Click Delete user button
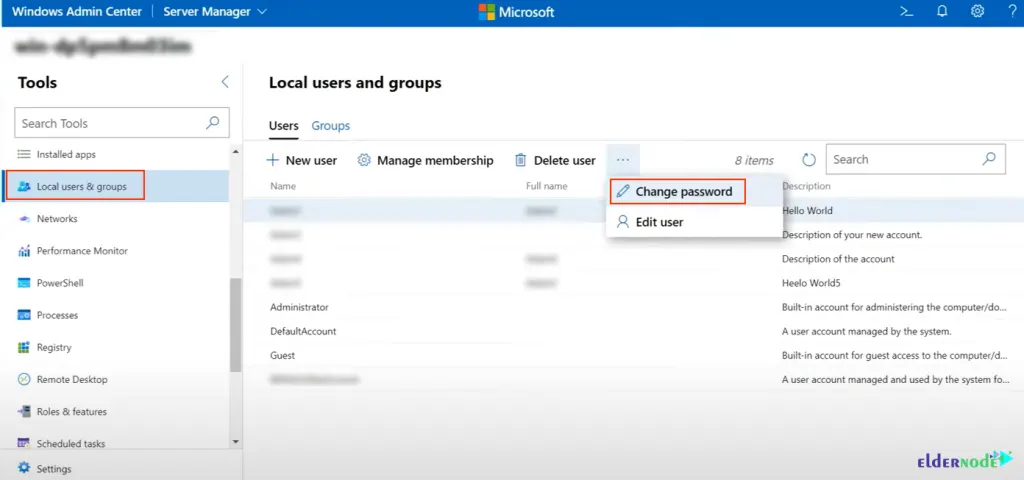This screenshot has width=1024, height=480. (555, 160)
